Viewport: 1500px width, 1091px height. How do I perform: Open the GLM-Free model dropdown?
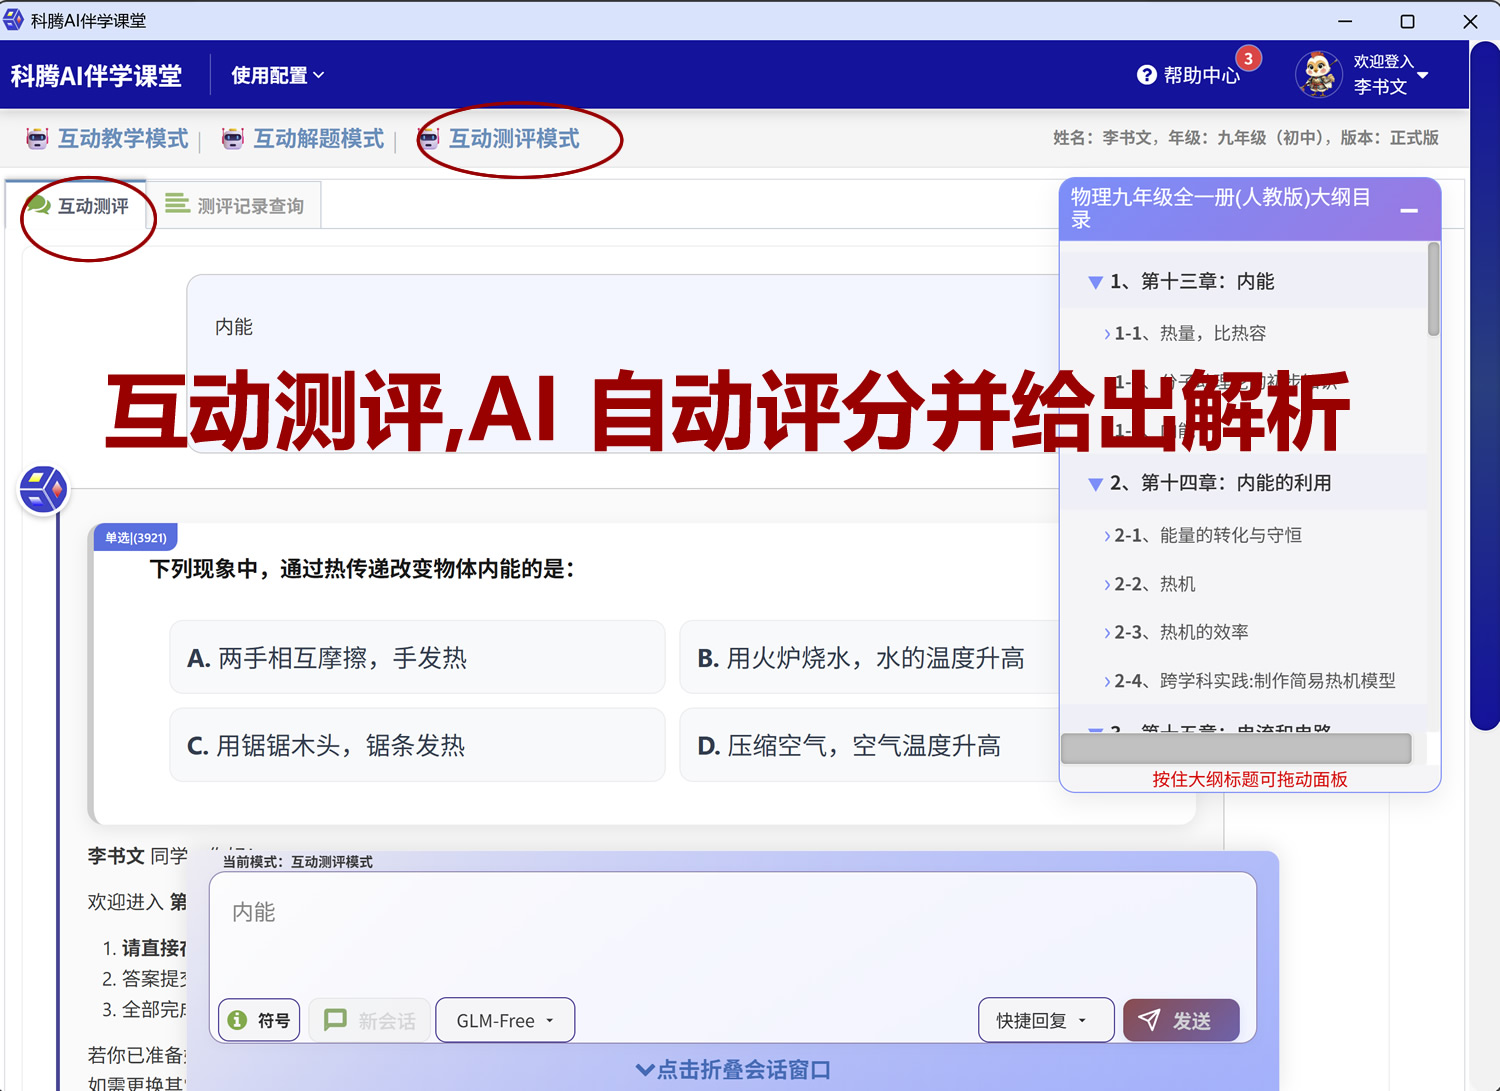(504, 1020)
